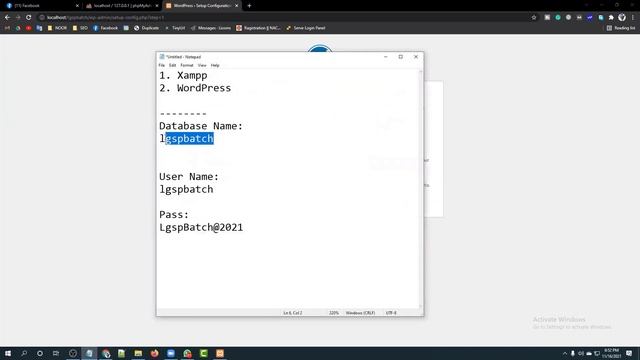
Task: Open Chrome from the taskbar
Action: pos(106,353)
